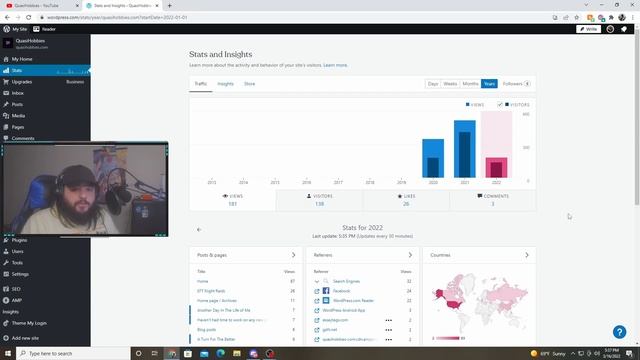
Task: Select the Visitors stat tab
Action: pyautogui.click(x=319, y=200)
